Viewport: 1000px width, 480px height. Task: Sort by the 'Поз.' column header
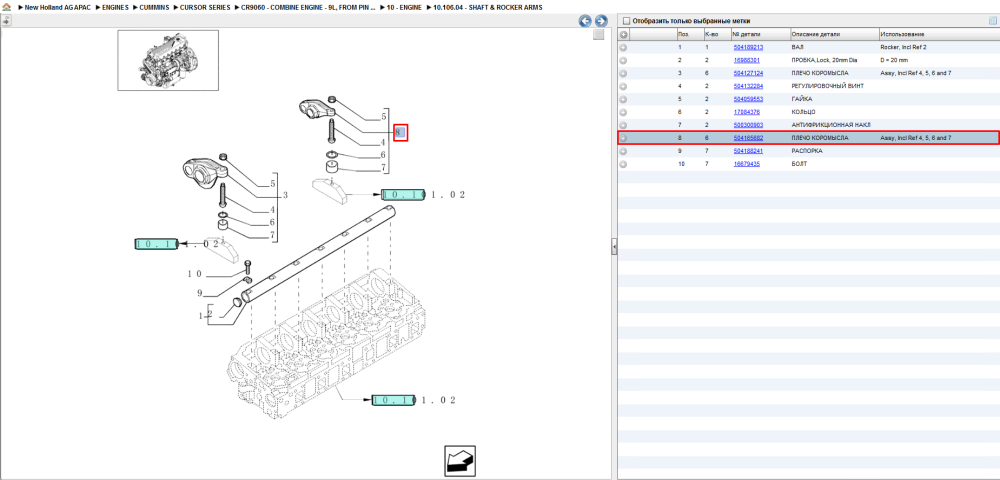(689, 34)
